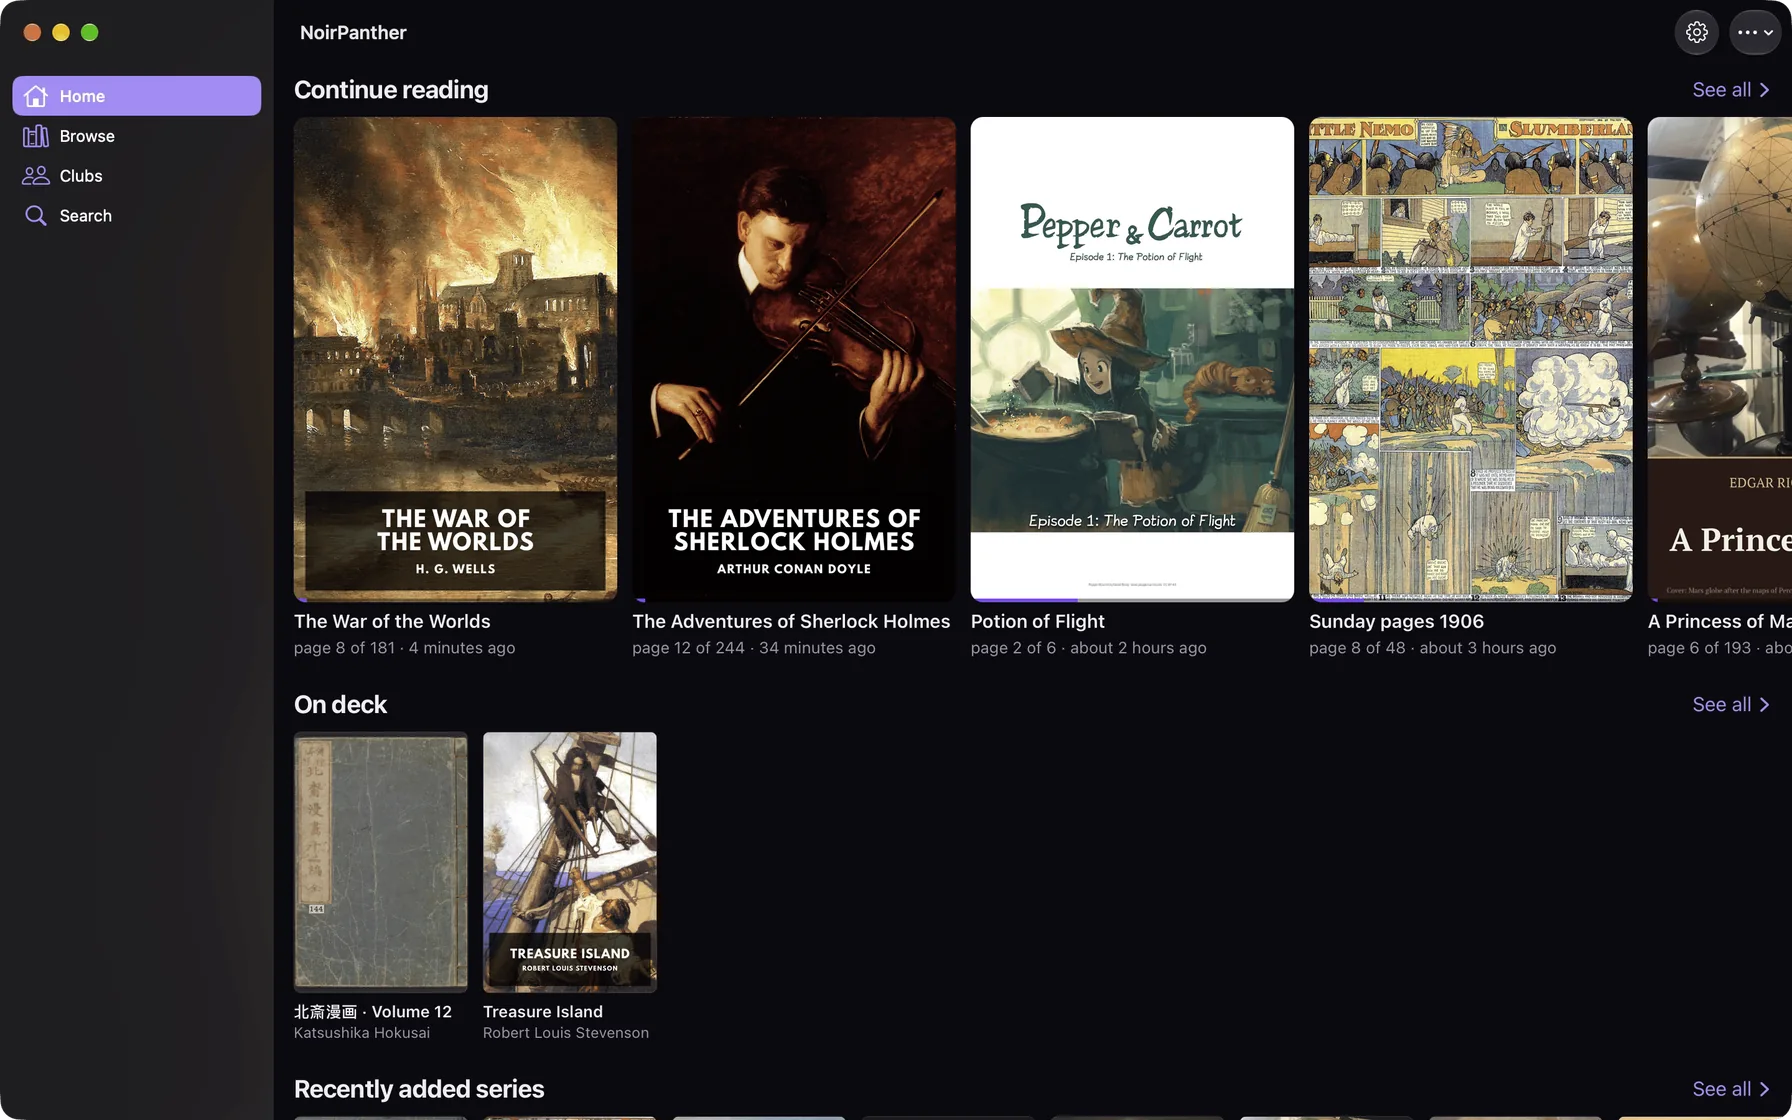Click the "北斎漫画 · Volume 12" title
Viewport: 1792px width, 1120px height.
coord(373,1012)
